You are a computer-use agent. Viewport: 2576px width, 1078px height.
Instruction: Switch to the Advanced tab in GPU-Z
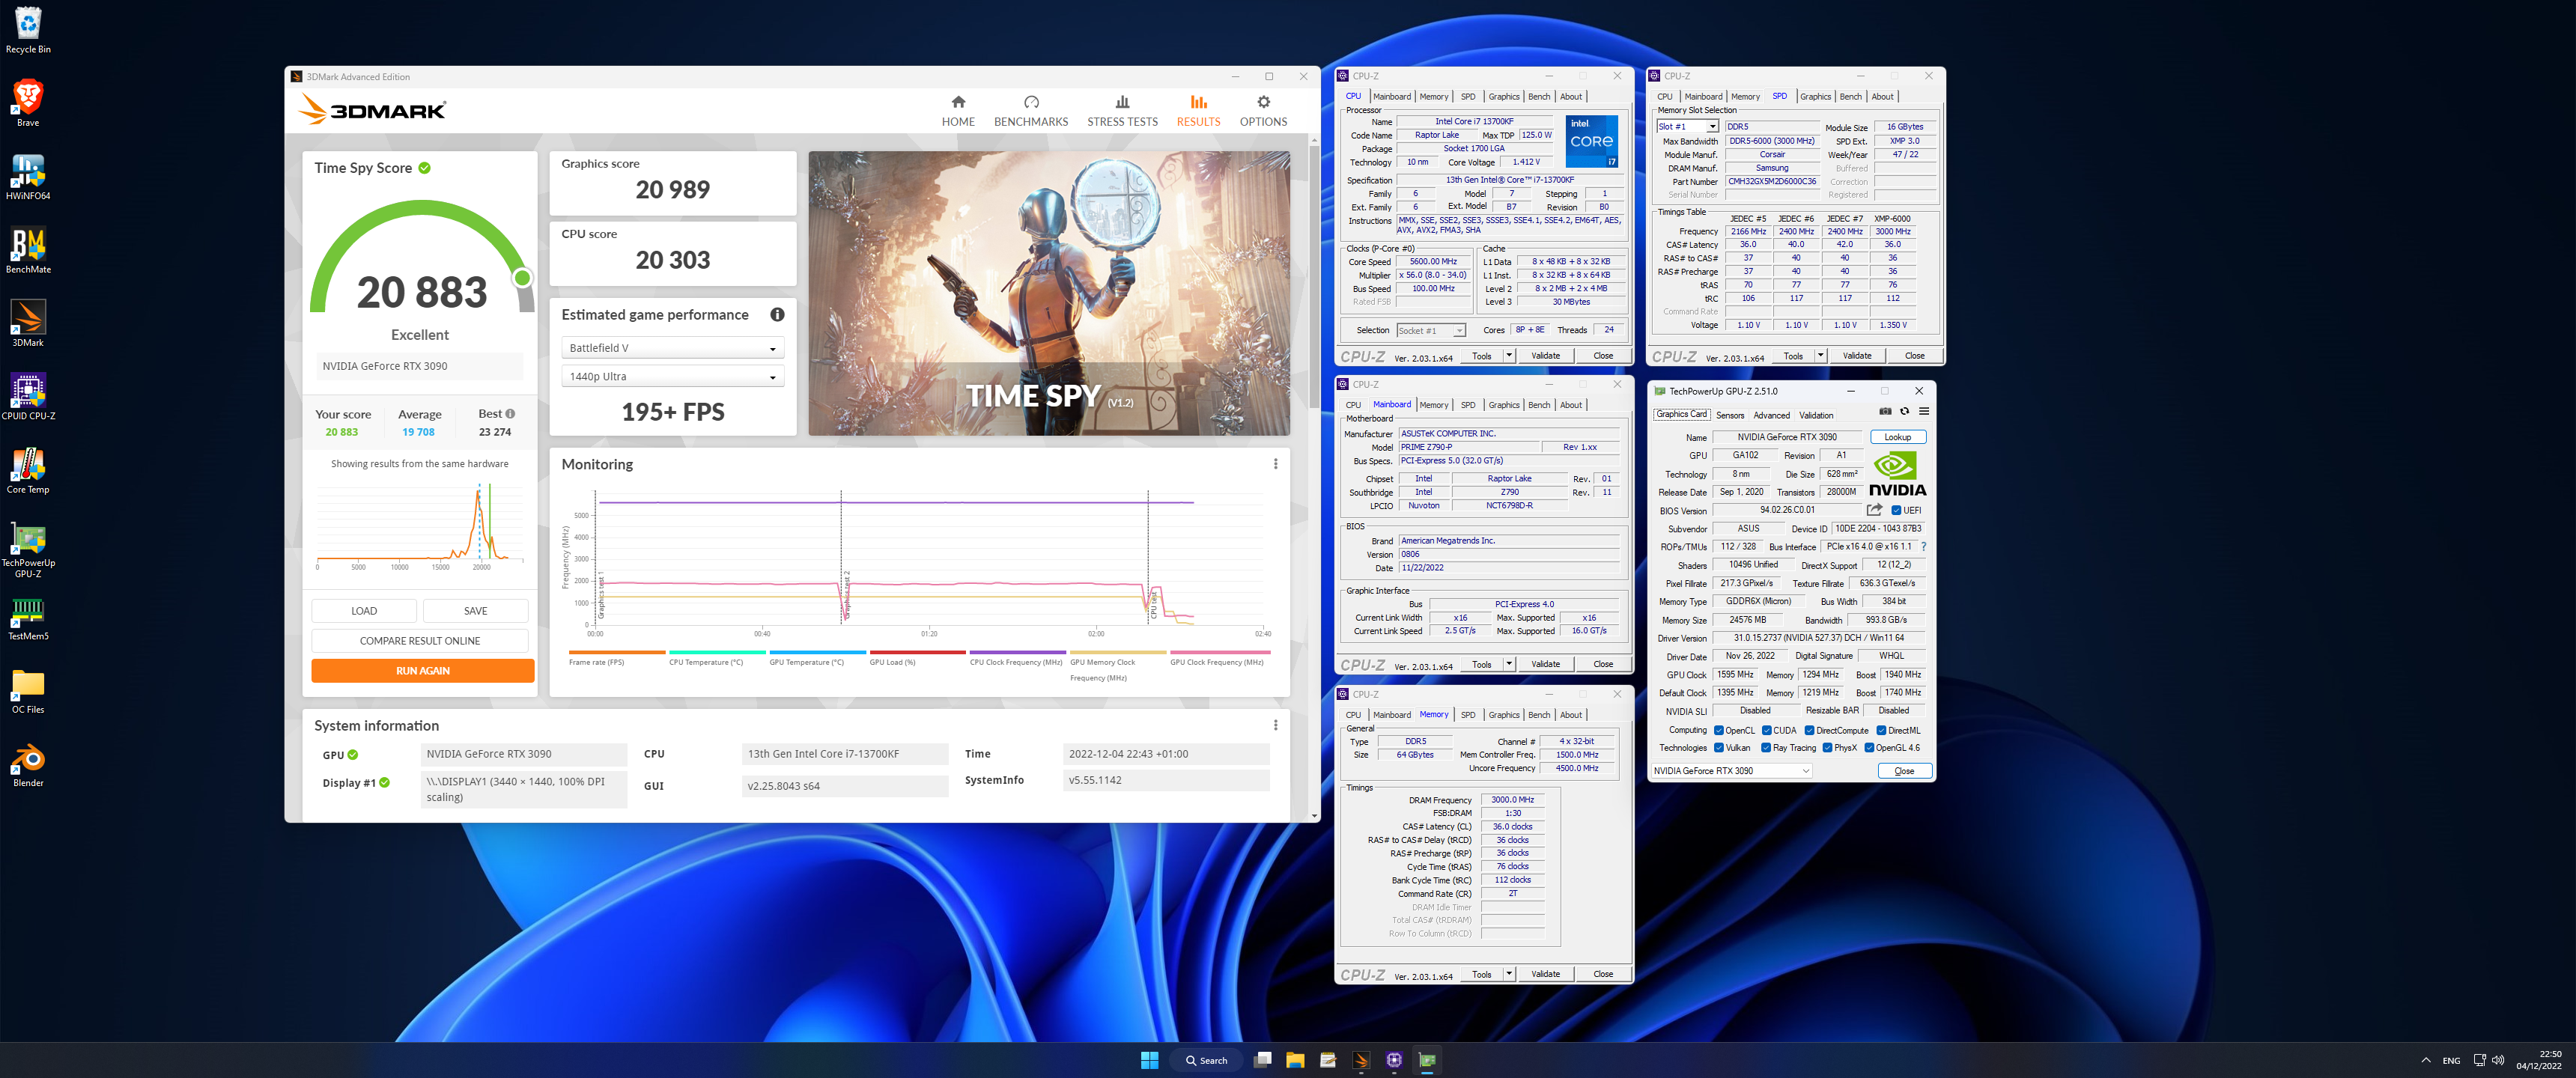[1771, 415]
